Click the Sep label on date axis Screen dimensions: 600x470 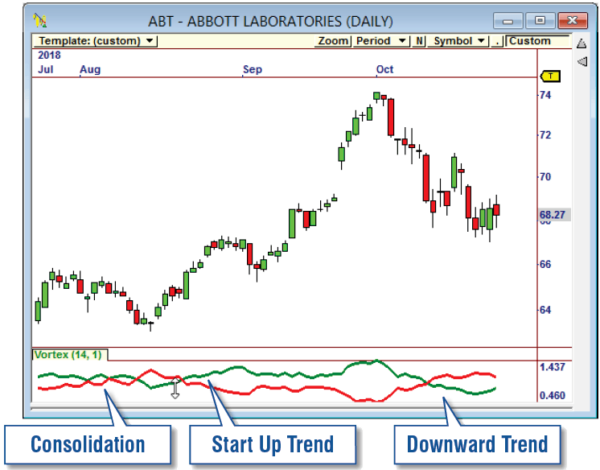253,69
